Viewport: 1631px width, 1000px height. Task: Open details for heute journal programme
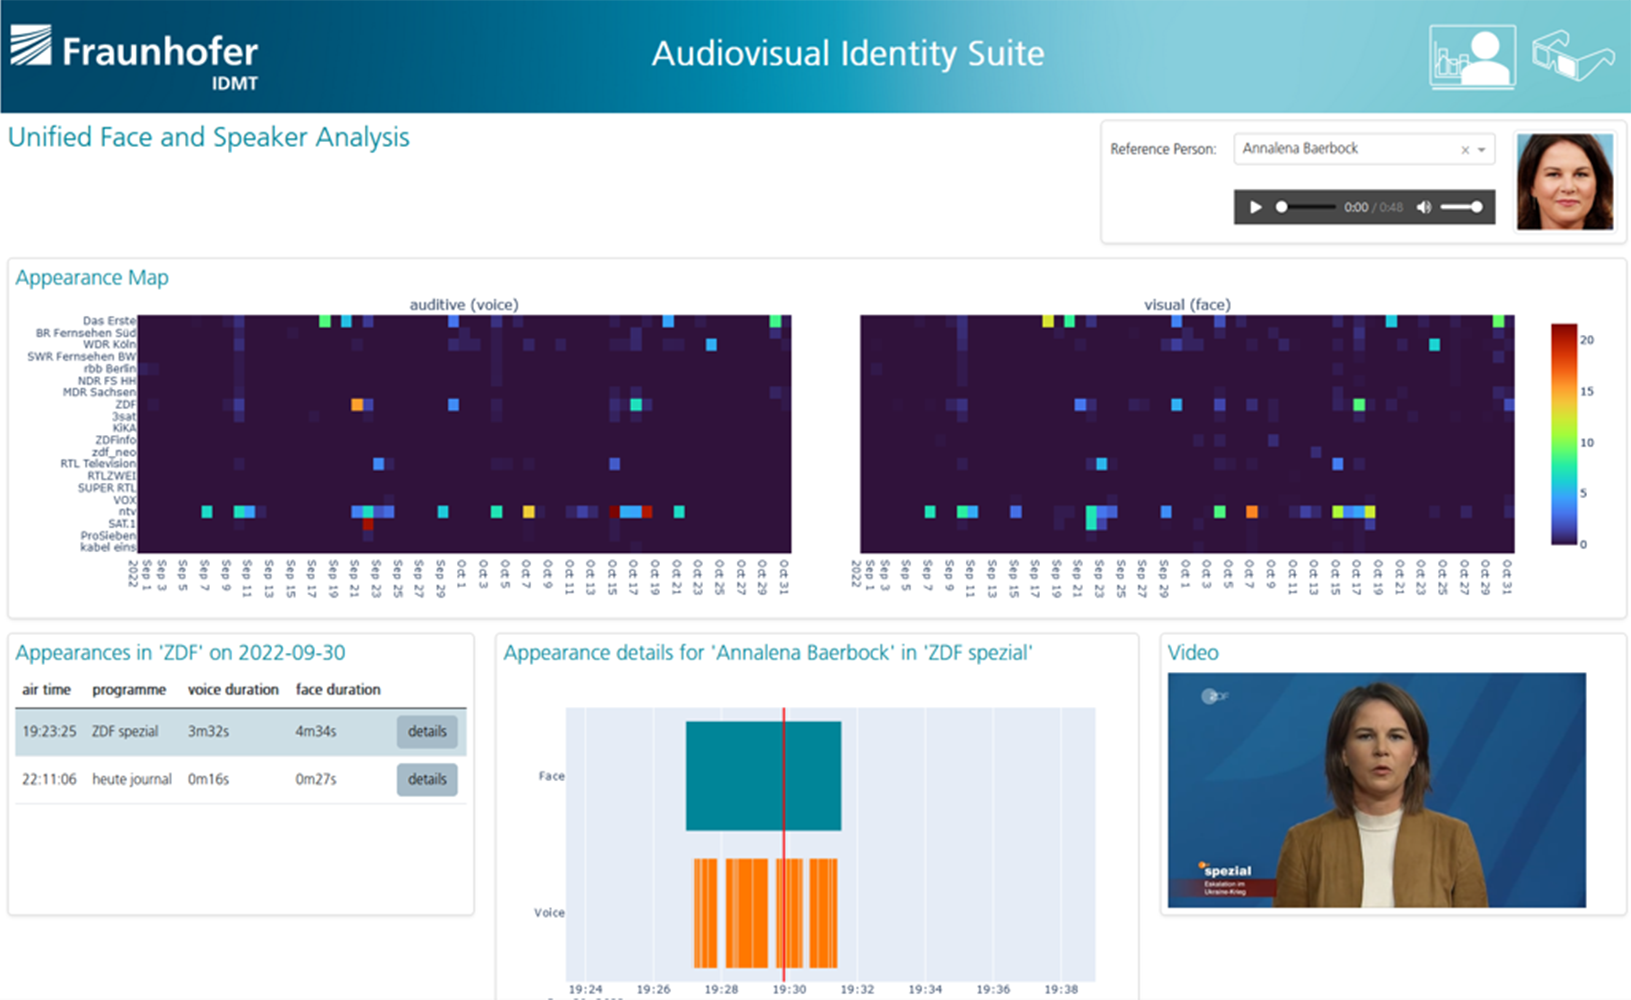pyautogui.click(x=427, y=780)
